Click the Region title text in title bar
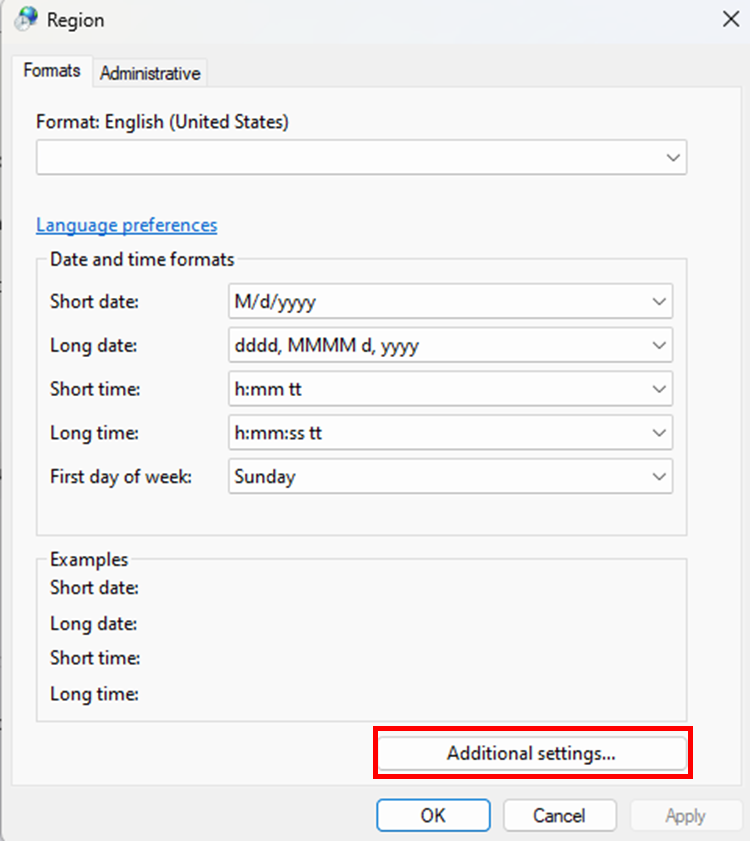This screenshot has height=841, width=750. tap(75, 20)
